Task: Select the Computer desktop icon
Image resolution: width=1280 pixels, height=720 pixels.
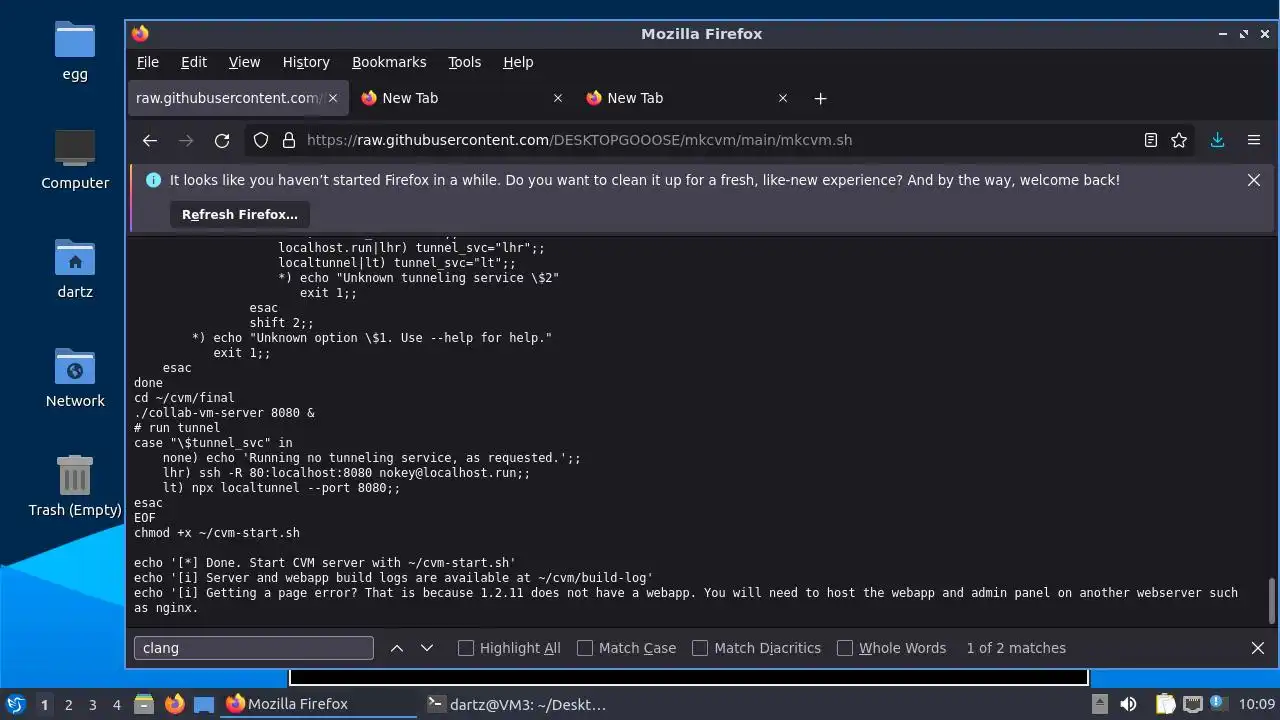Action: 75,160
